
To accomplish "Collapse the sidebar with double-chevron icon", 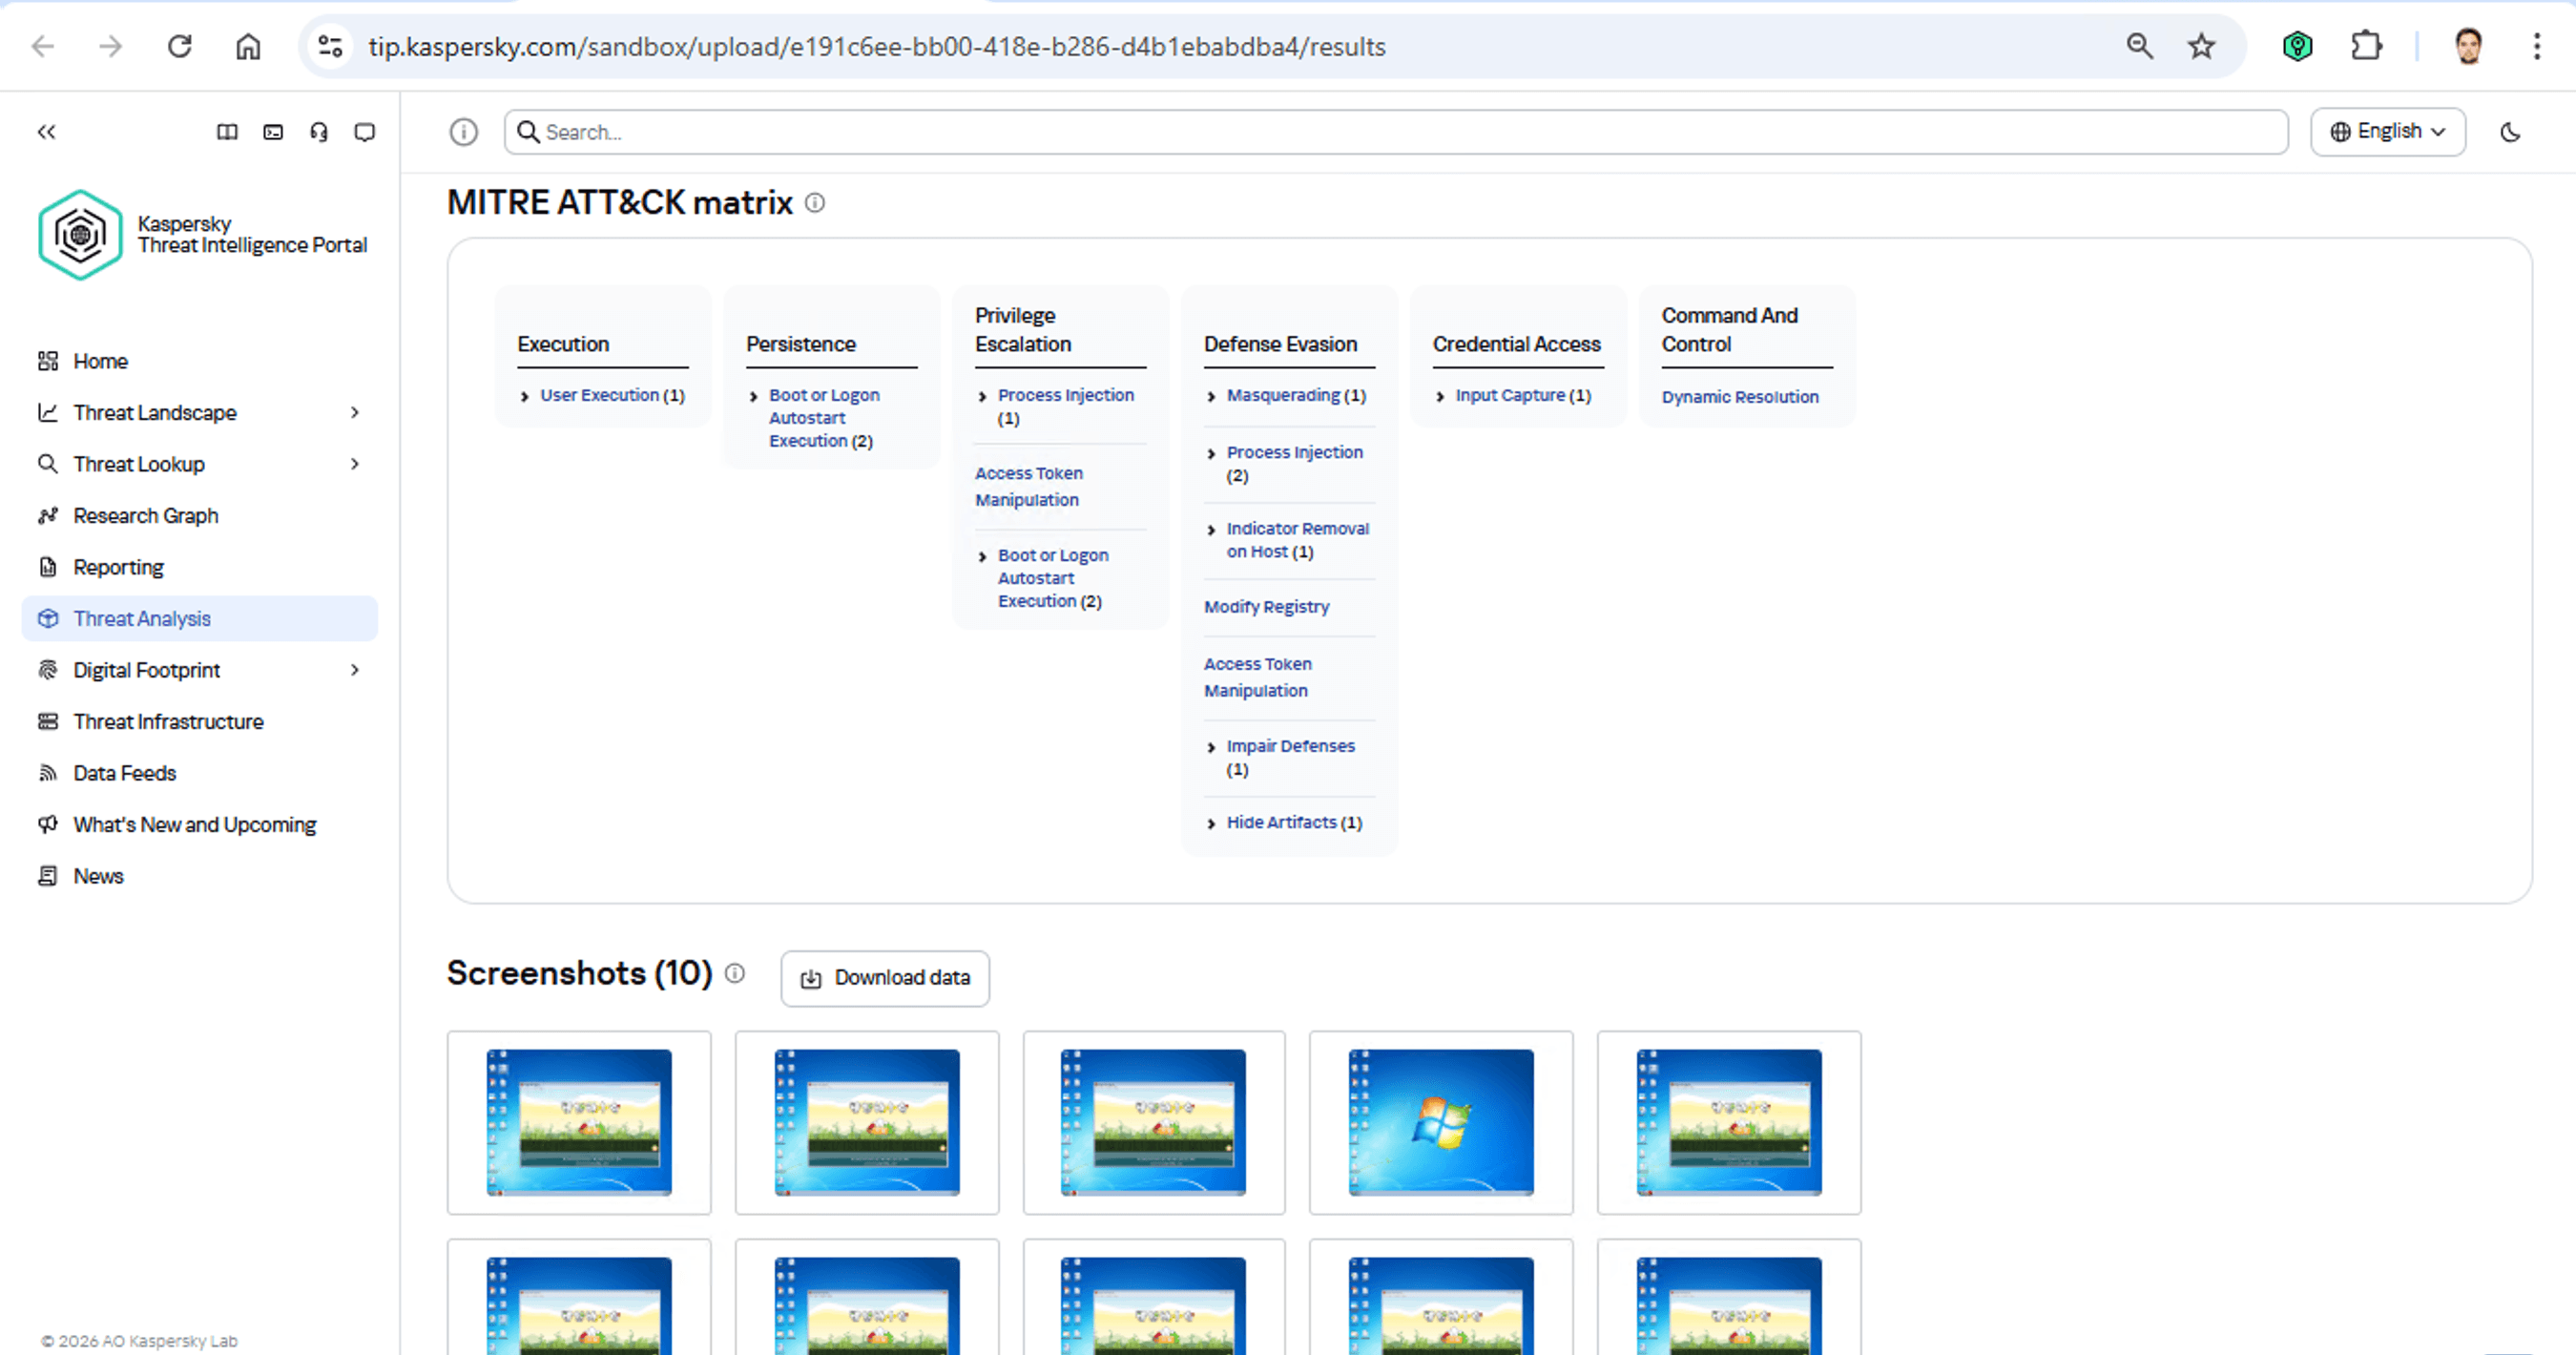I will pos(46,132).
